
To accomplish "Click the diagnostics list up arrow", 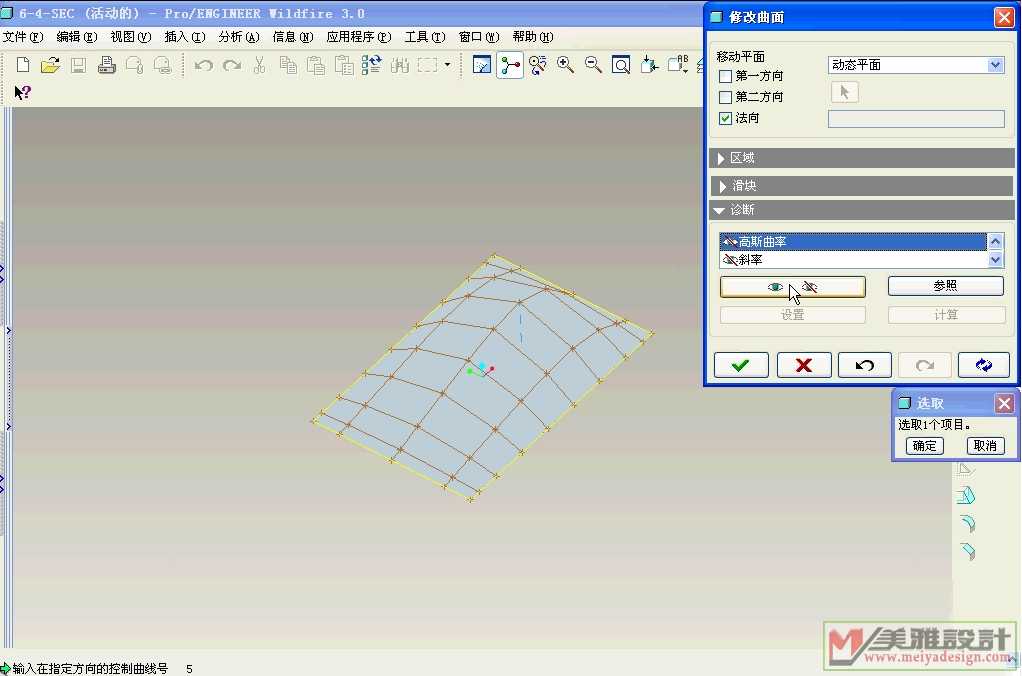I will (995, 242).
